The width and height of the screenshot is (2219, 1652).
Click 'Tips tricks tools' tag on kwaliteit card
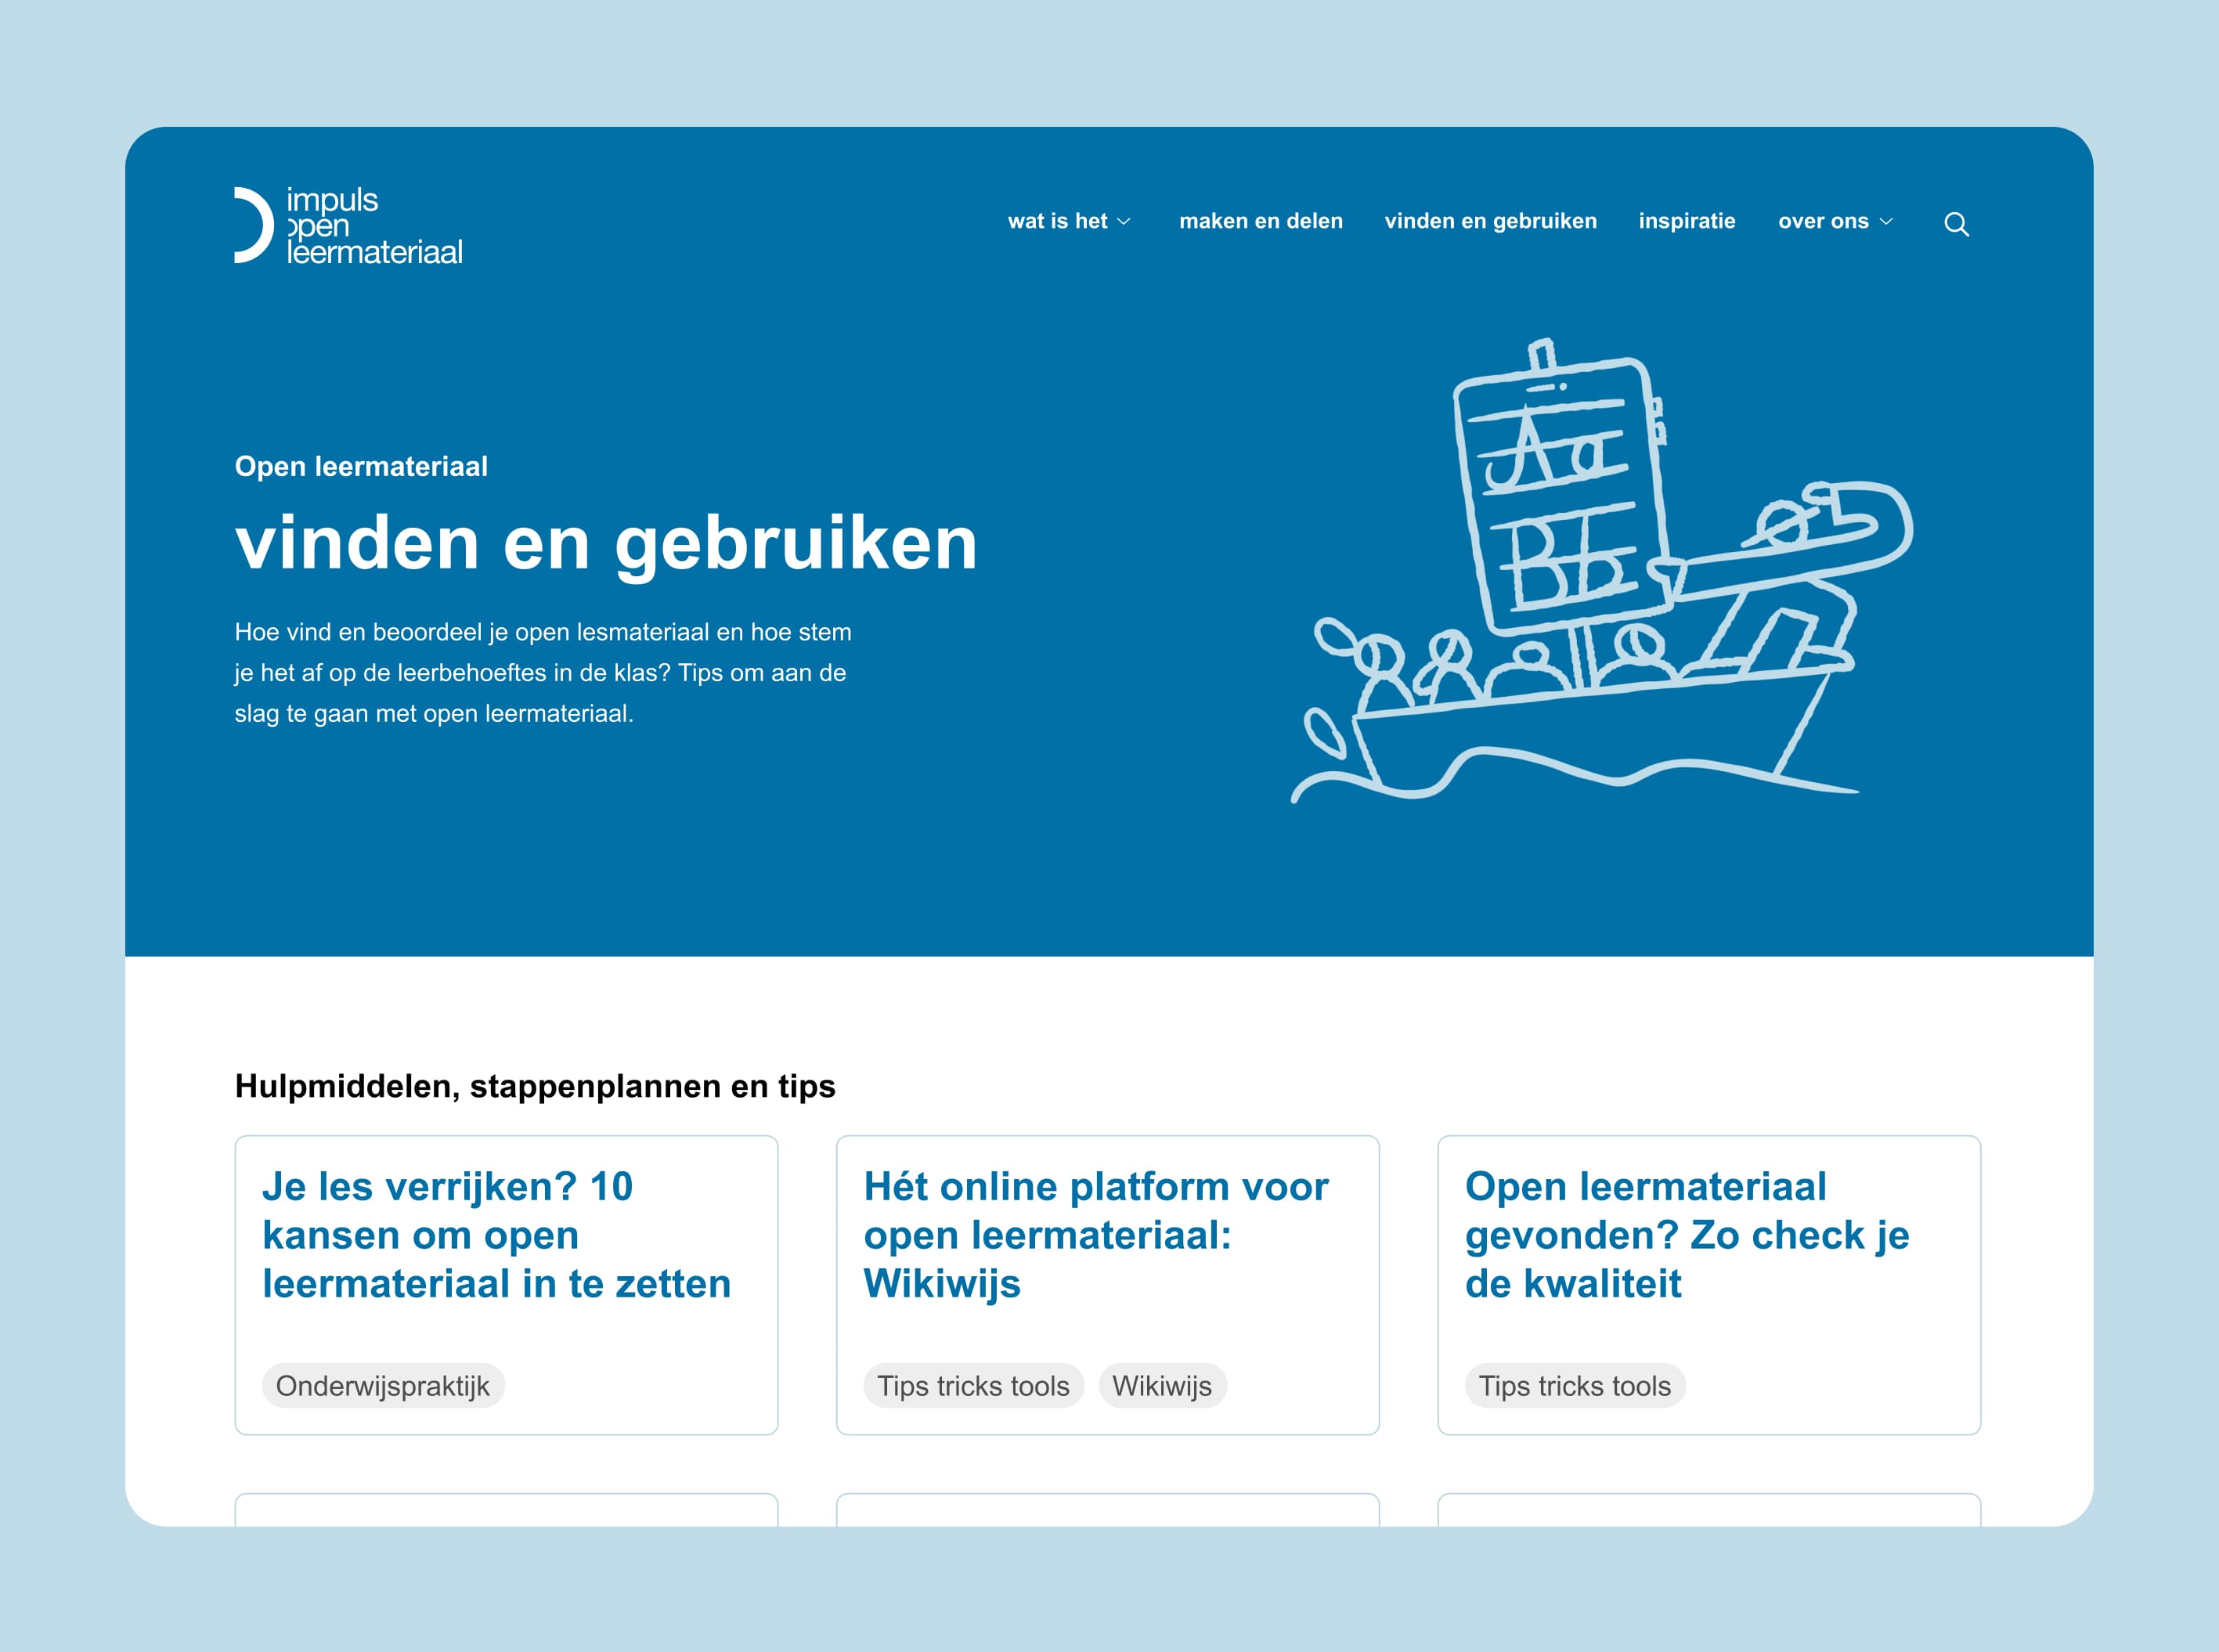[x=1575, y=1386]
